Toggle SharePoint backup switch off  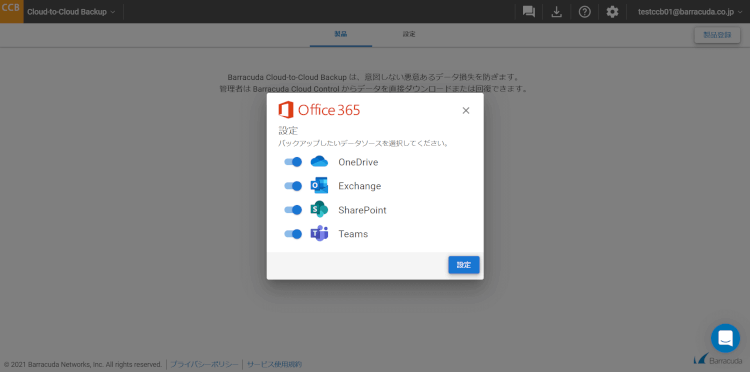293,209
